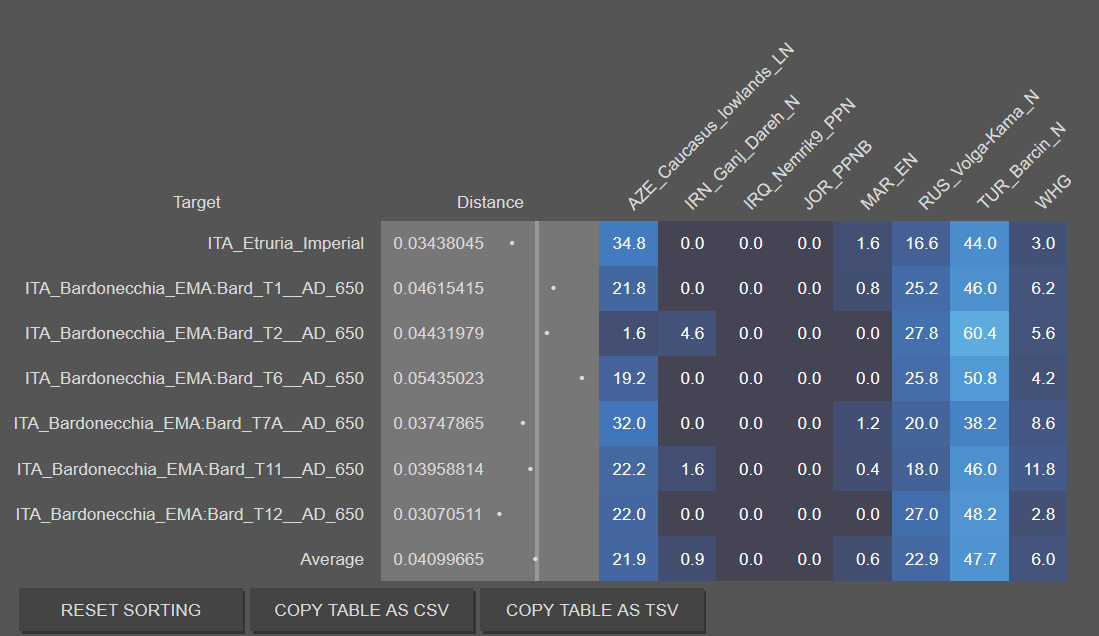1099x636 pixels.
Task: Sort by MAR_EN column header
Action: pyautogui.click(x=888, y=182)
